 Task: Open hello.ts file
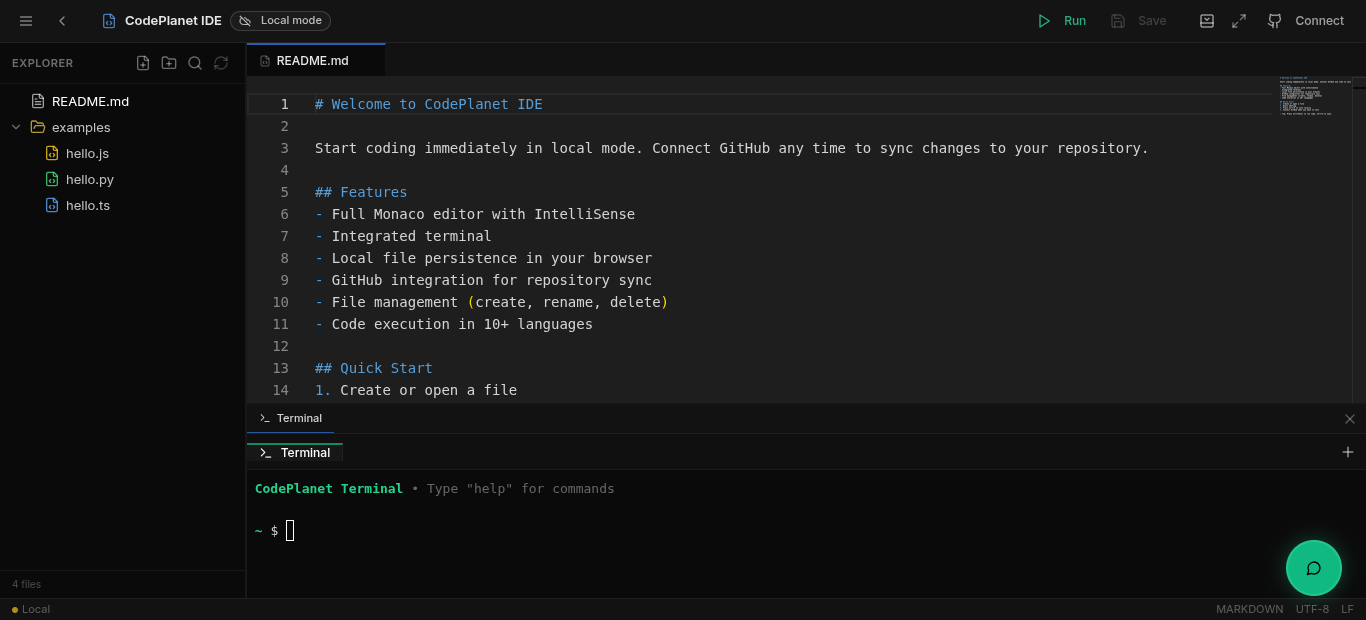[x=123, y=205]
